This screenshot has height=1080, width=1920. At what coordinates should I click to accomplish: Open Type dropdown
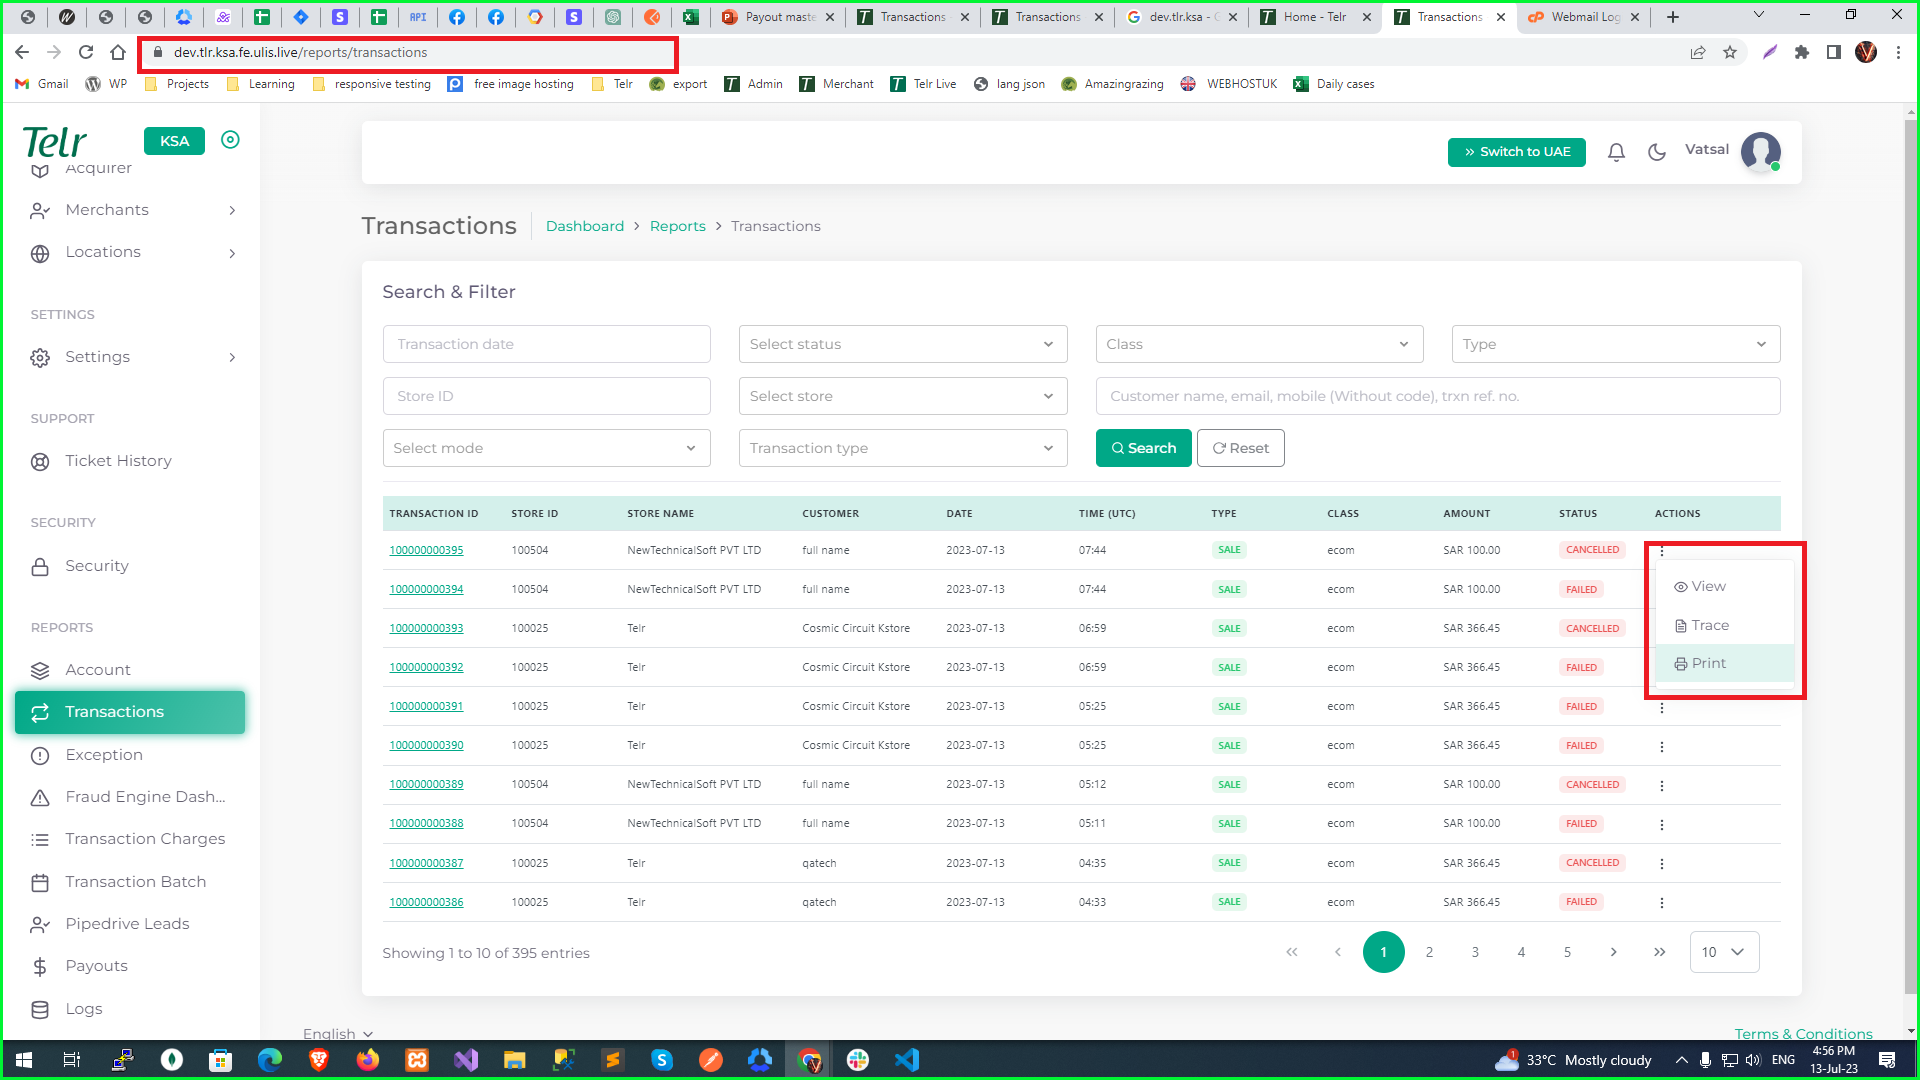coord(1615,344)
